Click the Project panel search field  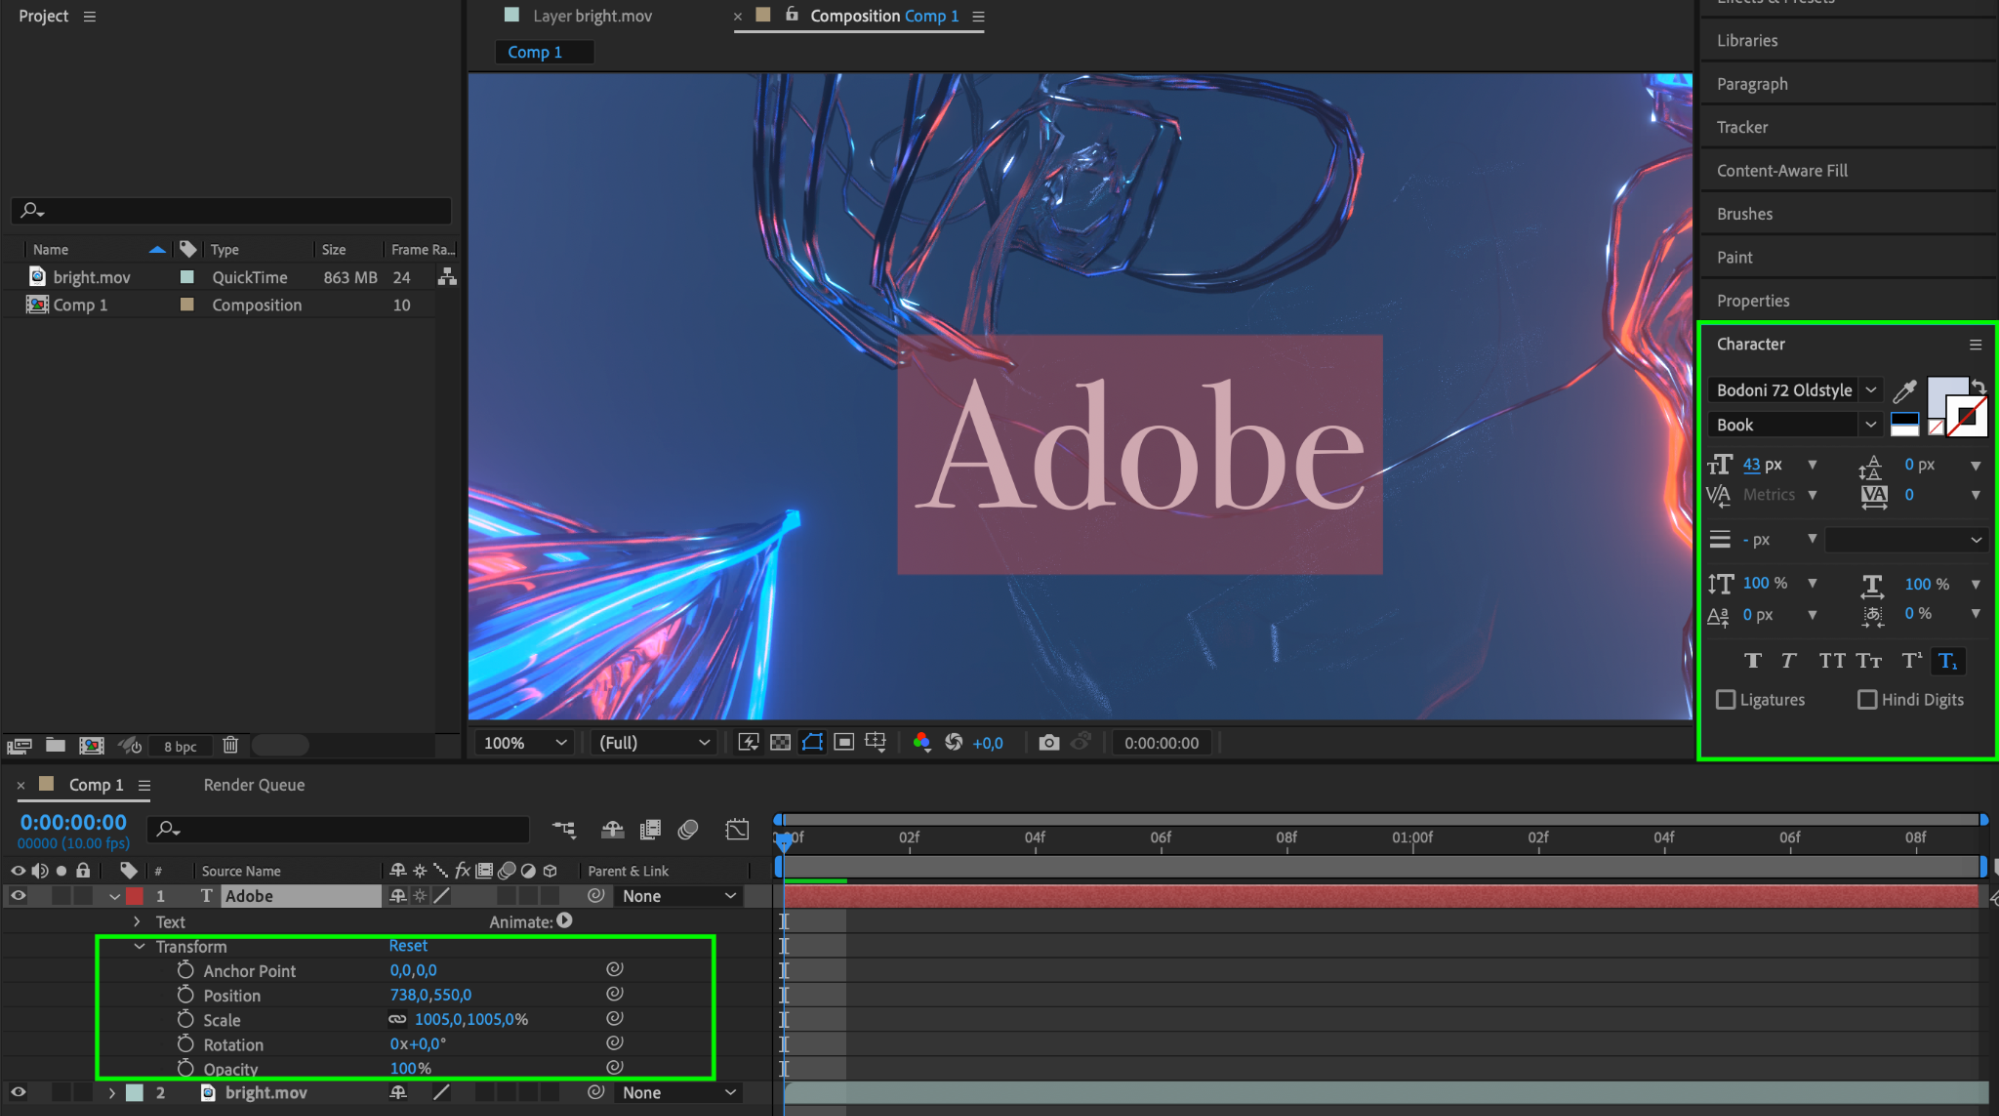point(232,210)
